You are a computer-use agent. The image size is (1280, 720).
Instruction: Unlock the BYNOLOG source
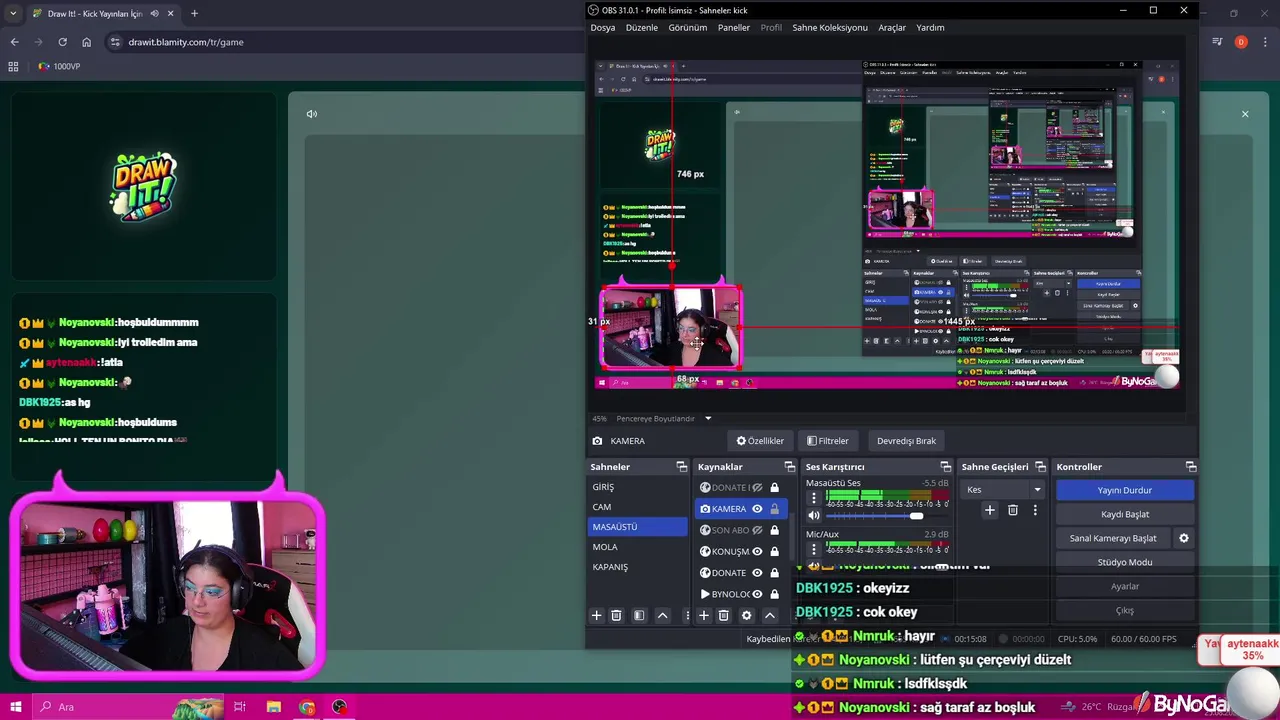[x=774, y=594]
